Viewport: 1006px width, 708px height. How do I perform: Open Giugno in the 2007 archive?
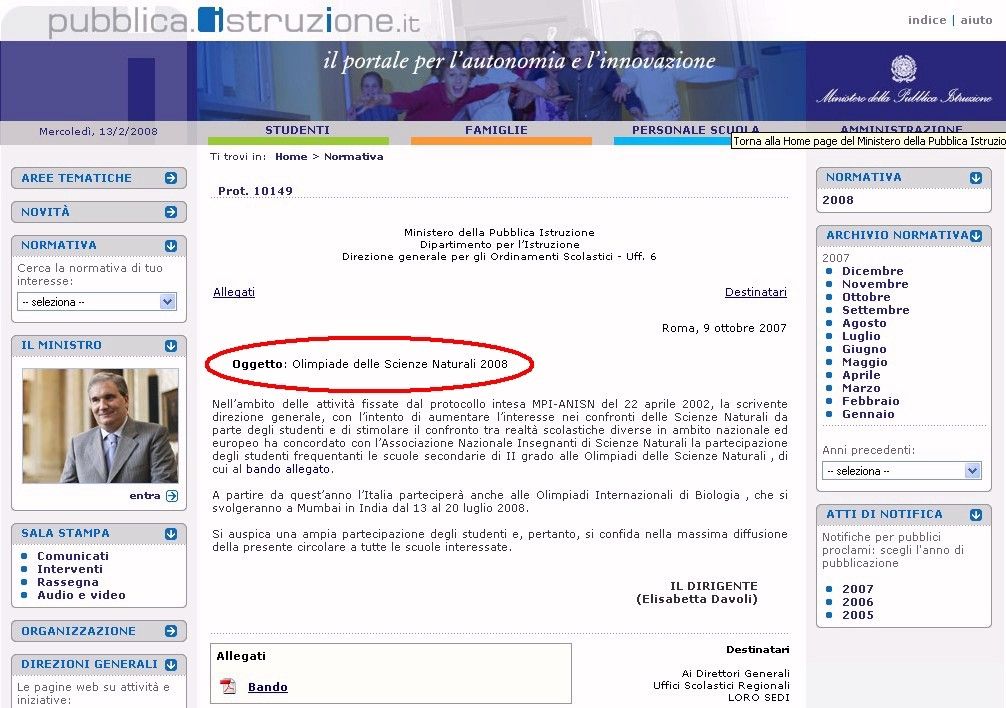[x=864, y=349]
